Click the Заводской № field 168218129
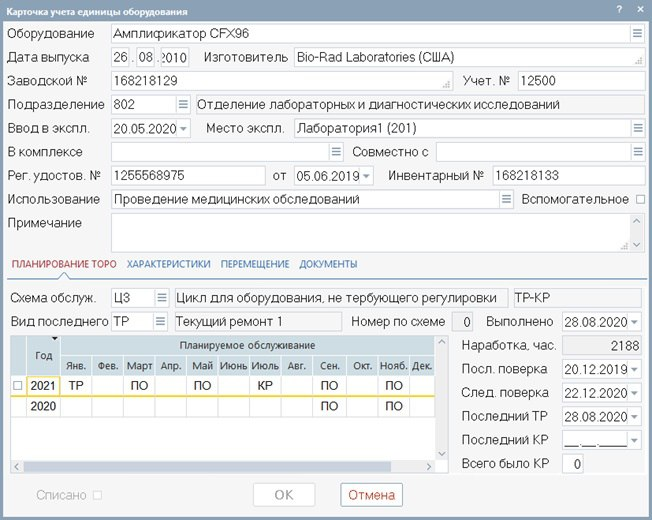The image size is (652, 520). point(282,81)
